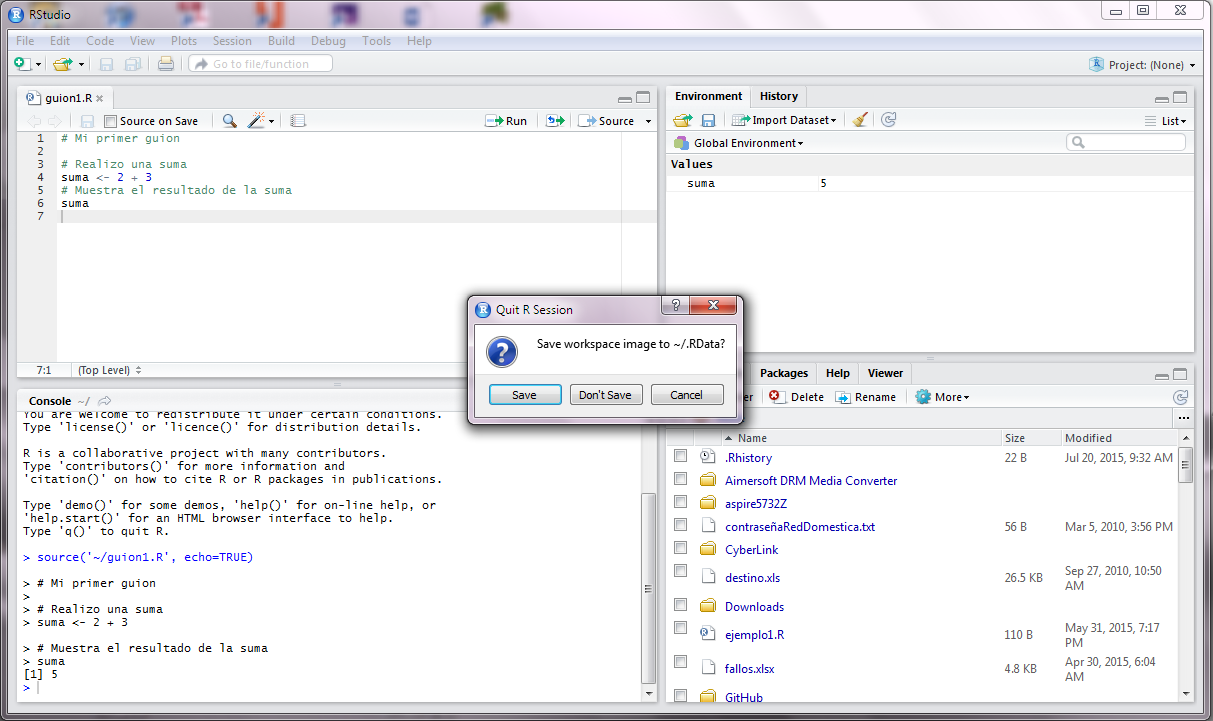Click Save in Quit R Session dialog
The width and height of the screenshot is (1213, 721).
[x=525, y=395]
